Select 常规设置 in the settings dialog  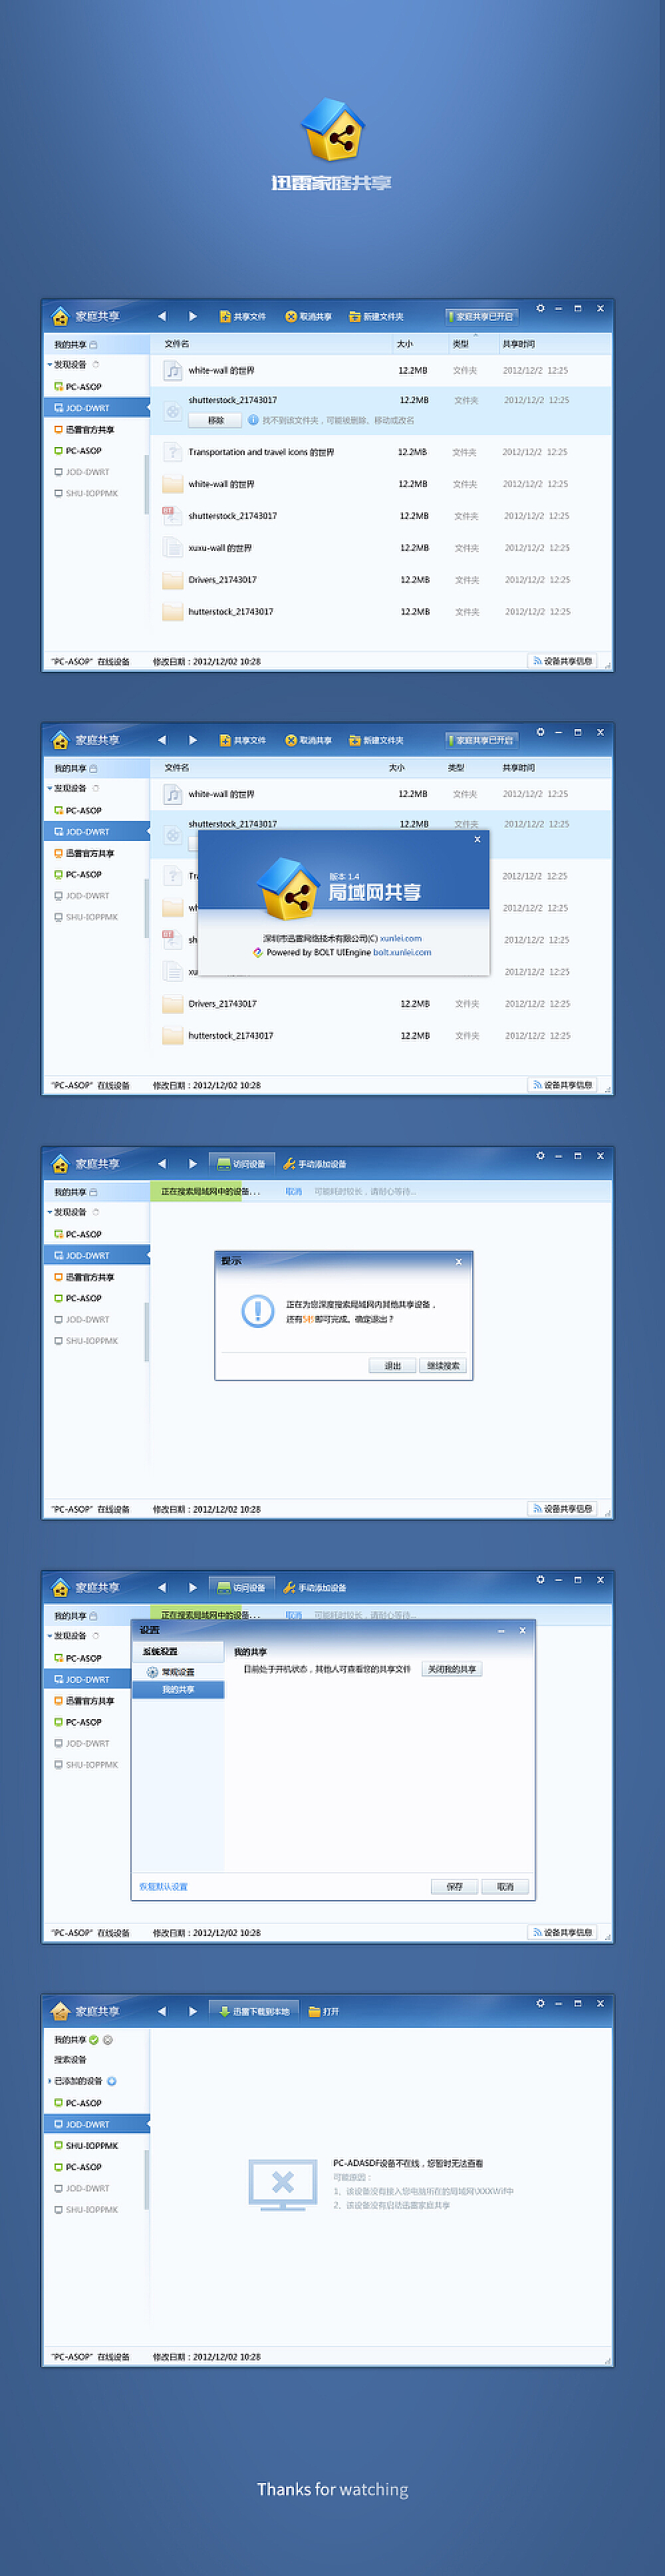click(177, 1672)
